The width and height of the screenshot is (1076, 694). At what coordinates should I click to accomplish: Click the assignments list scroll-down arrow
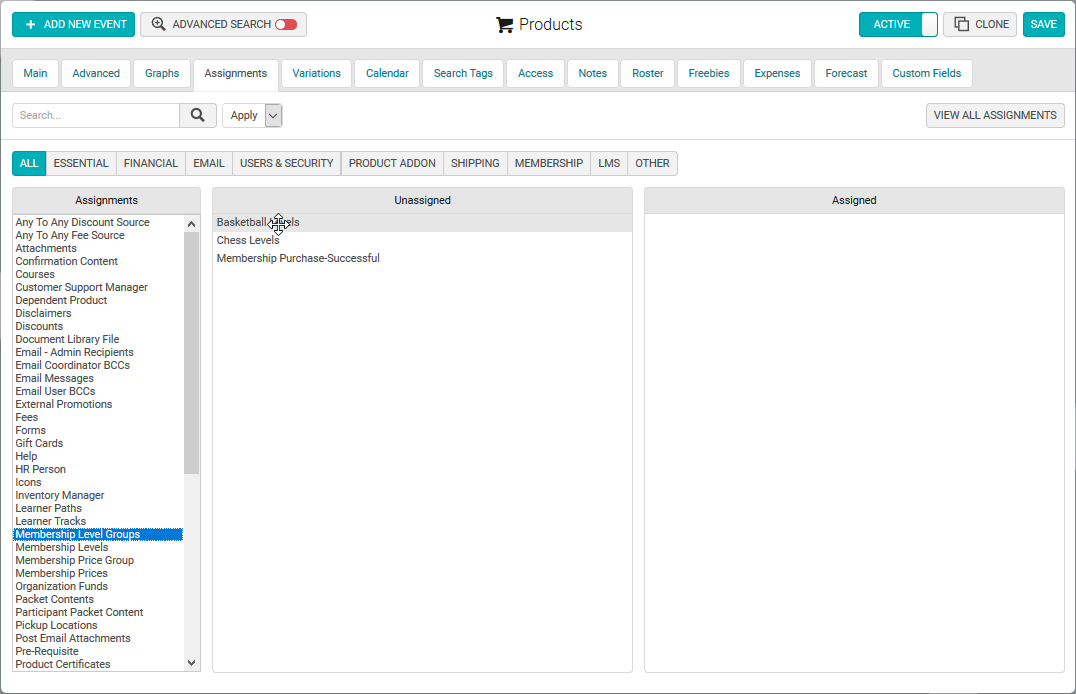click(x=191, y=663)
